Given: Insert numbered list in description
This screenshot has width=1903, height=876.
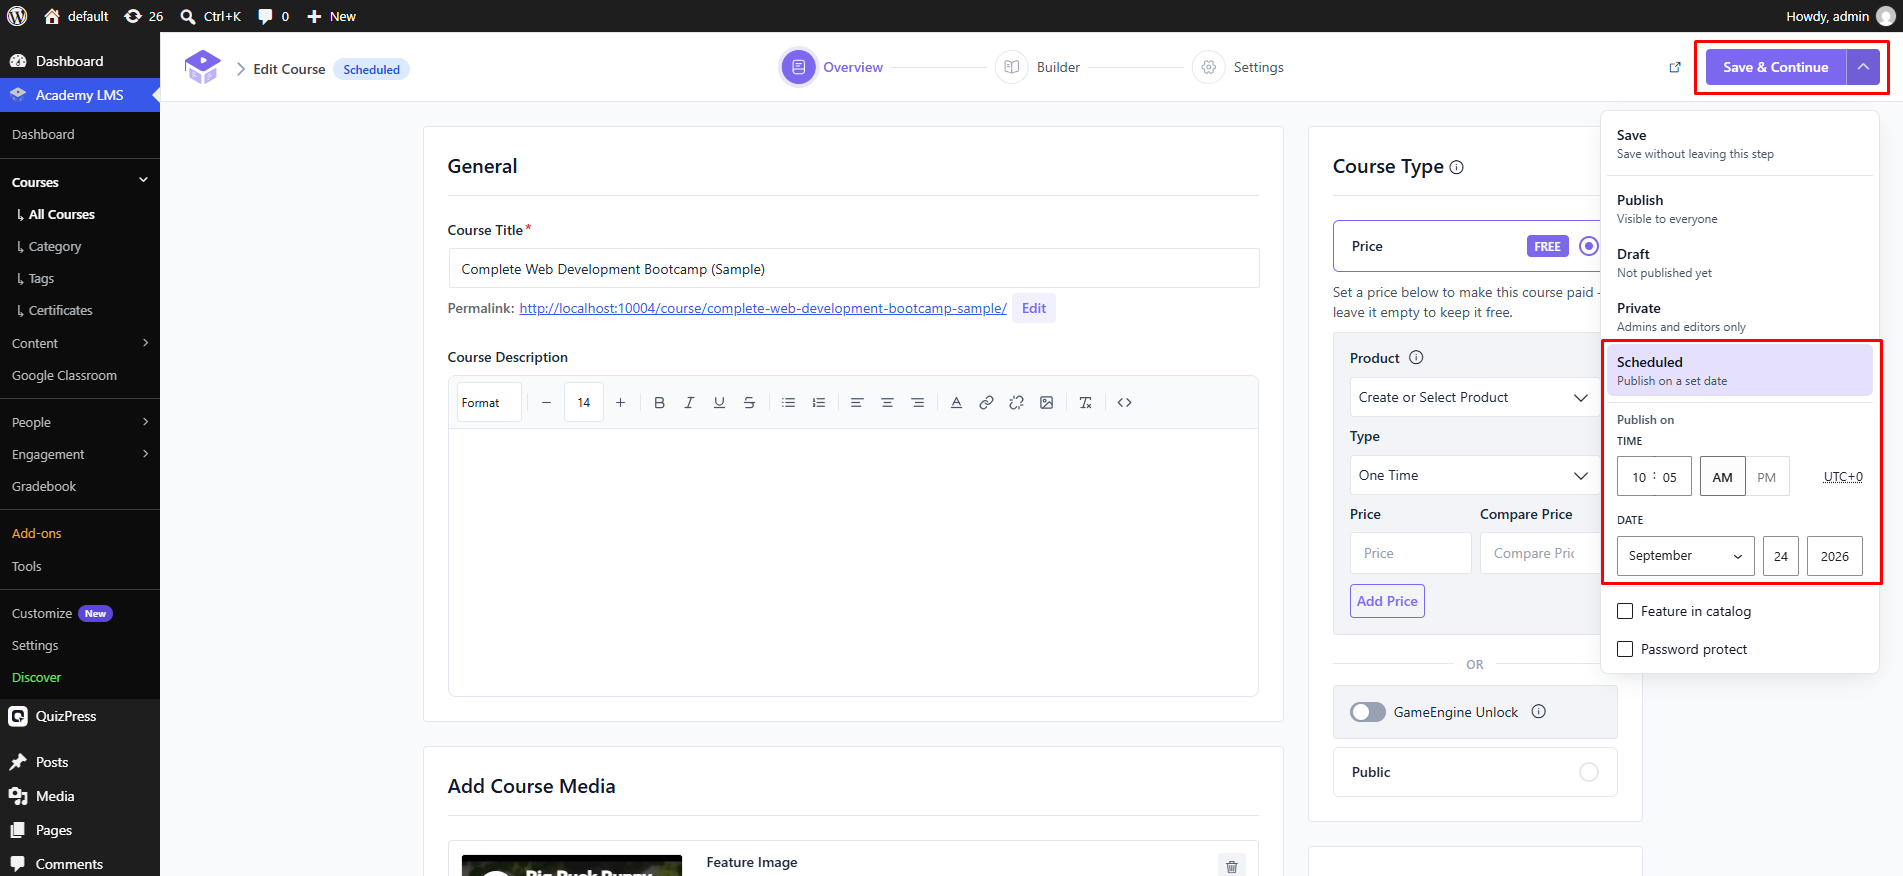Looking at the screenshot, I should pyautogui.click(x=818, y=402).
